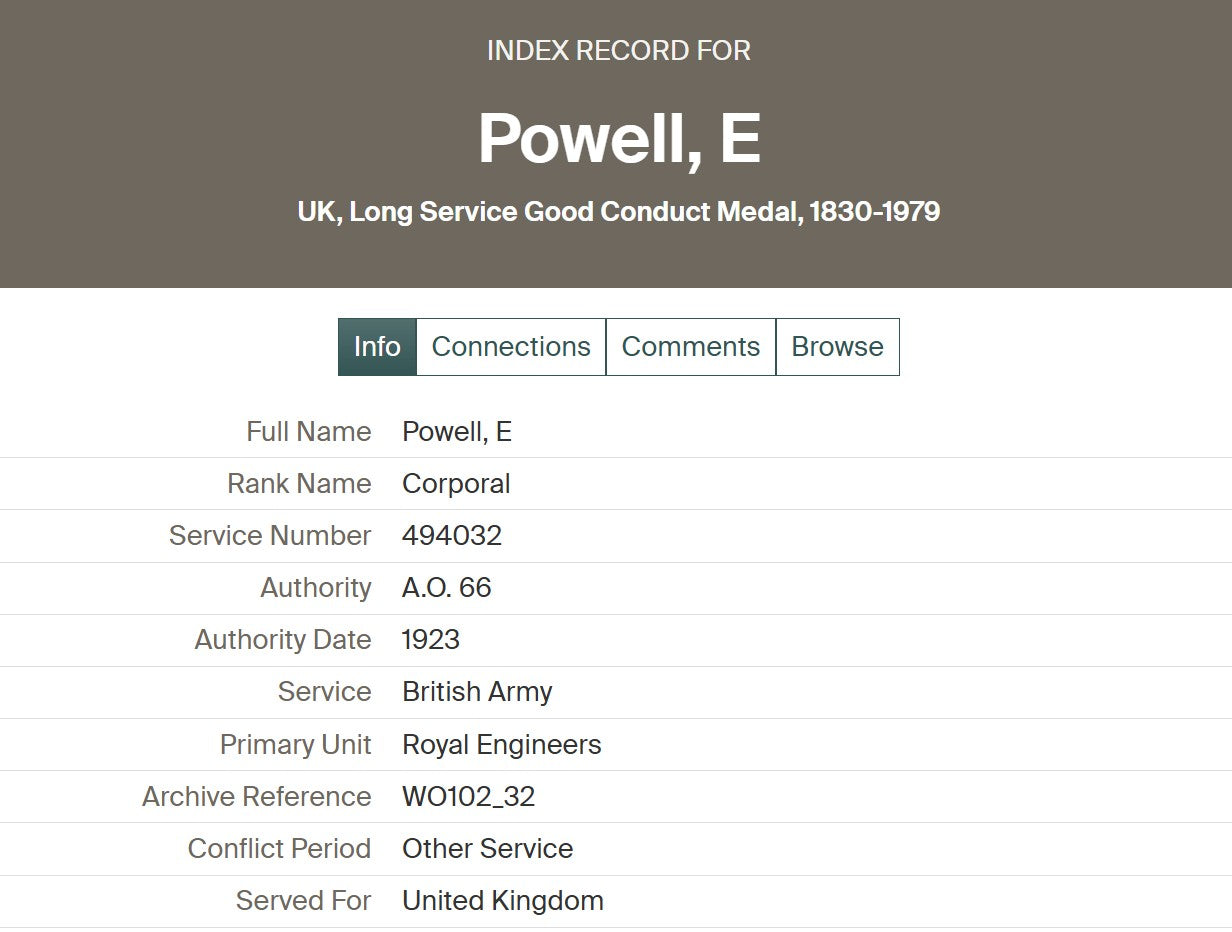This screenshot has height=932, width=1232.
Task: Click the Conflict Period field label
Action: pyautogui.click(x=279, y=848)
